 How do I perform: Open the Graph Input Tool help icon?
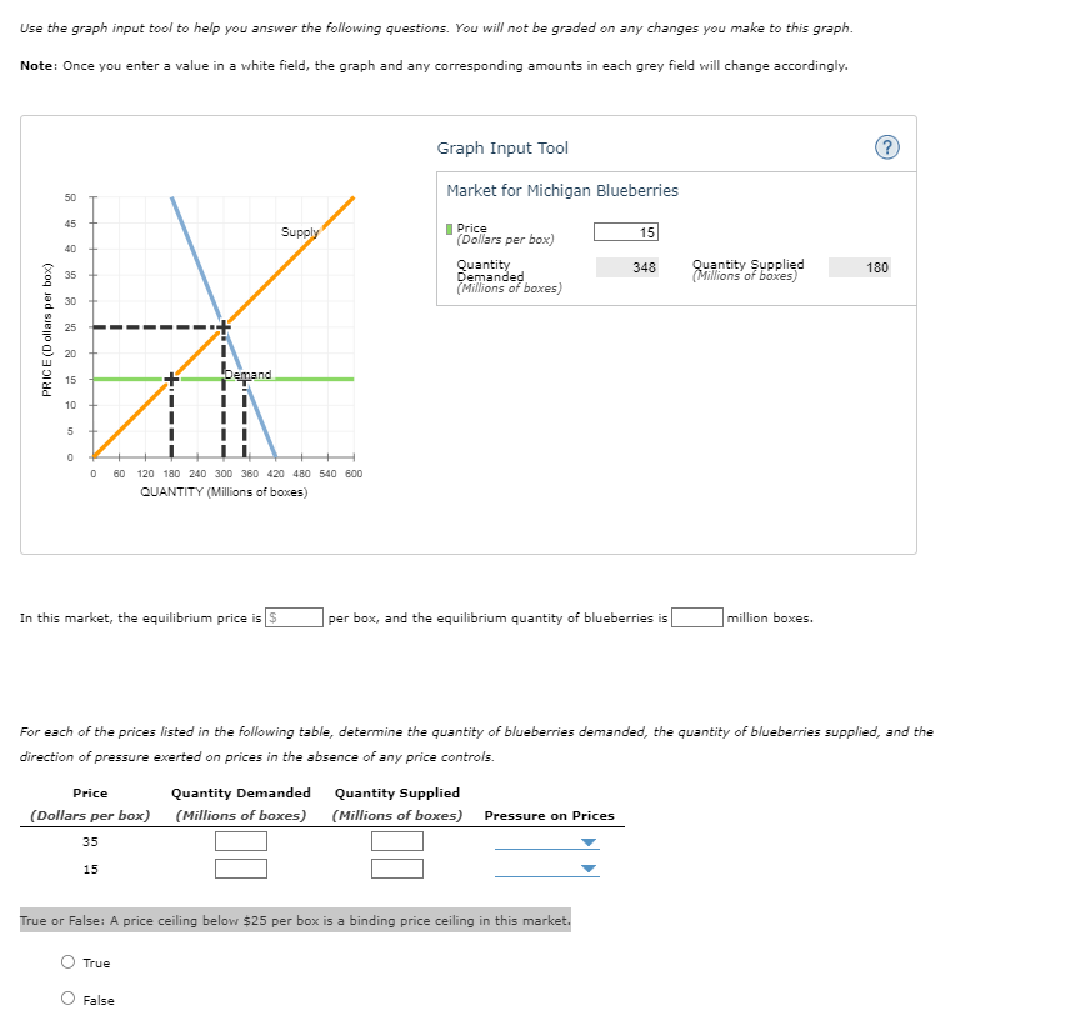coord(888,145)
